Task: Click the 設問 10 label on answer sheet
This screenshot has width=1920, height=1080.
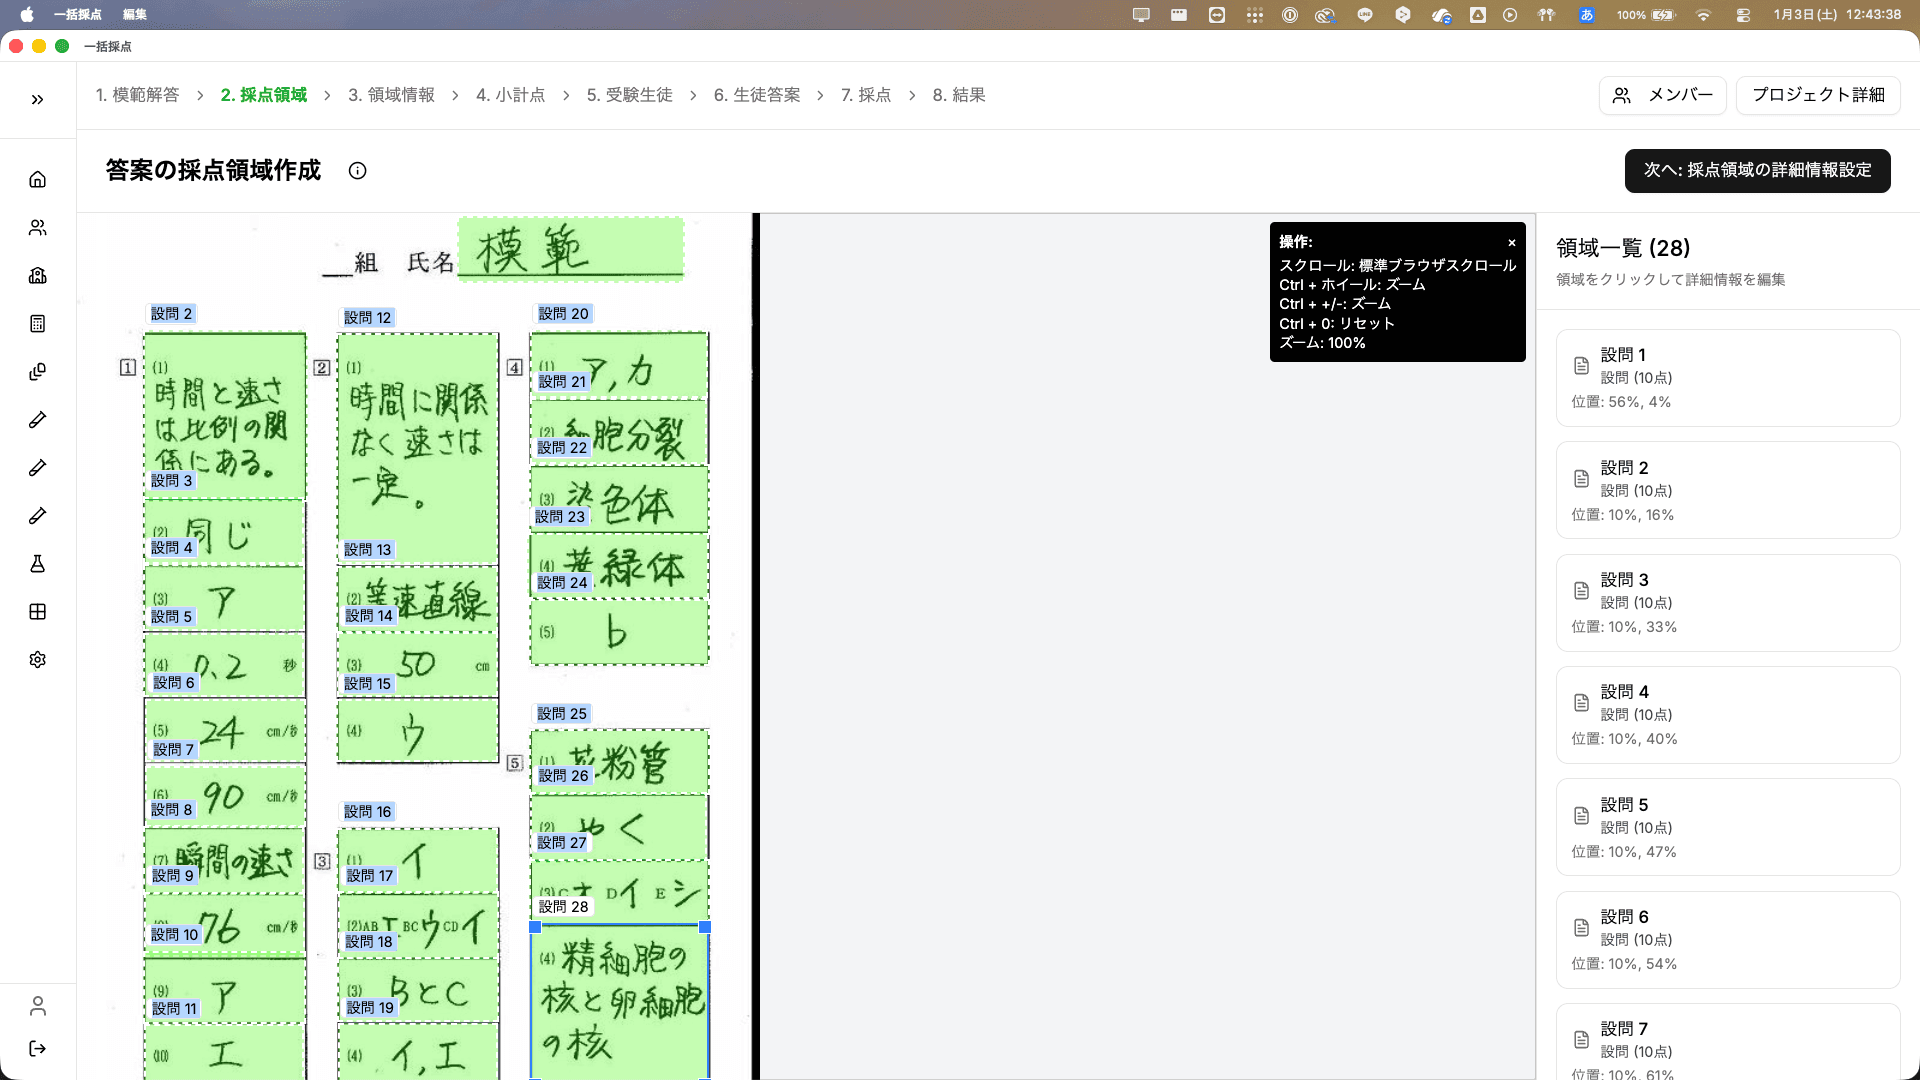Action: 175,935
